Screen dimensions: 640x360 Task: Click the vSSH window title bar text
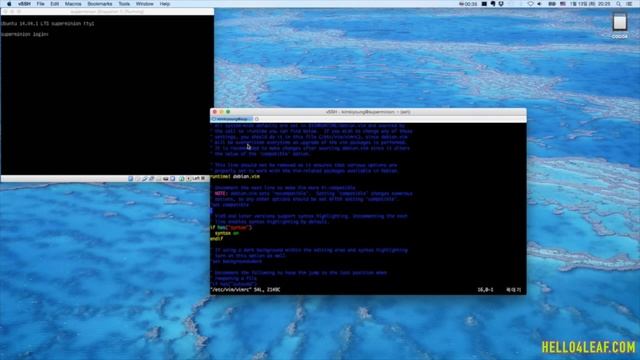[368, 111]
